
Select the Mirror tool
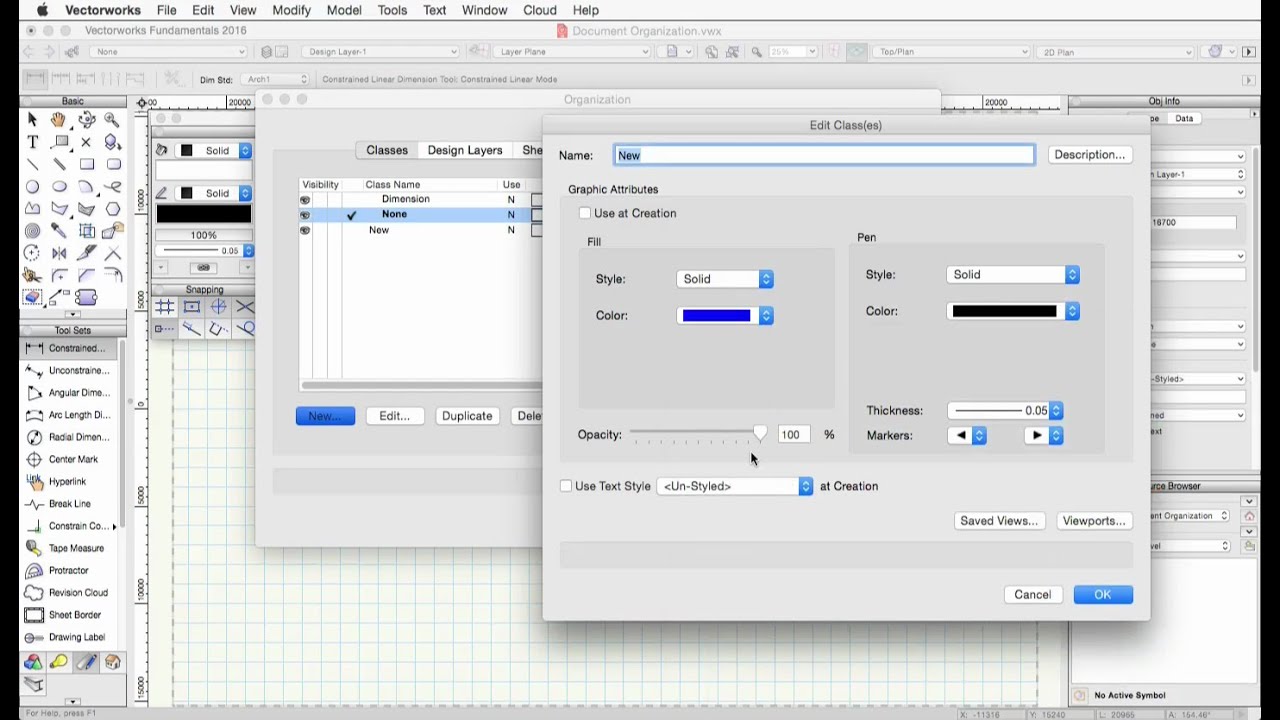(x=59, y=252)
